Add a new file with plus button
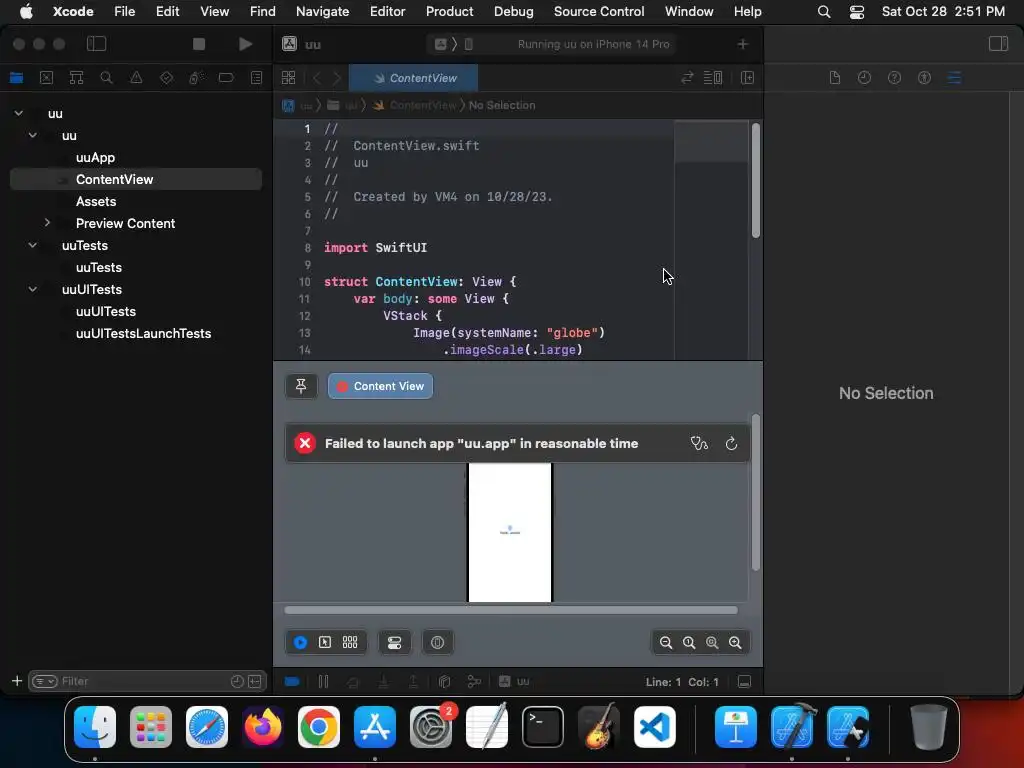 [x=17, y=681]
